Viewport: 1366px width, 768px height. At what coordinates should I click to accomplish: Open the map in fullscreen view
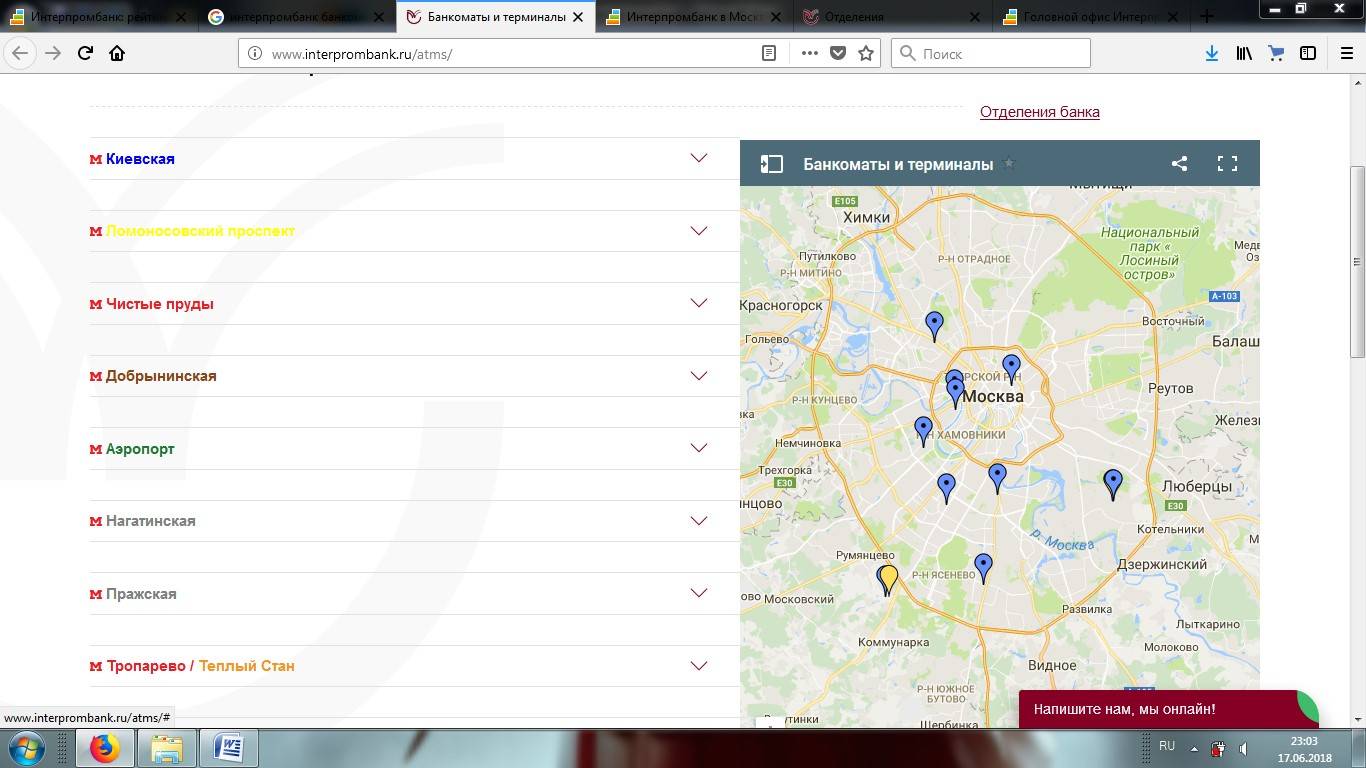coord(1227,164)
